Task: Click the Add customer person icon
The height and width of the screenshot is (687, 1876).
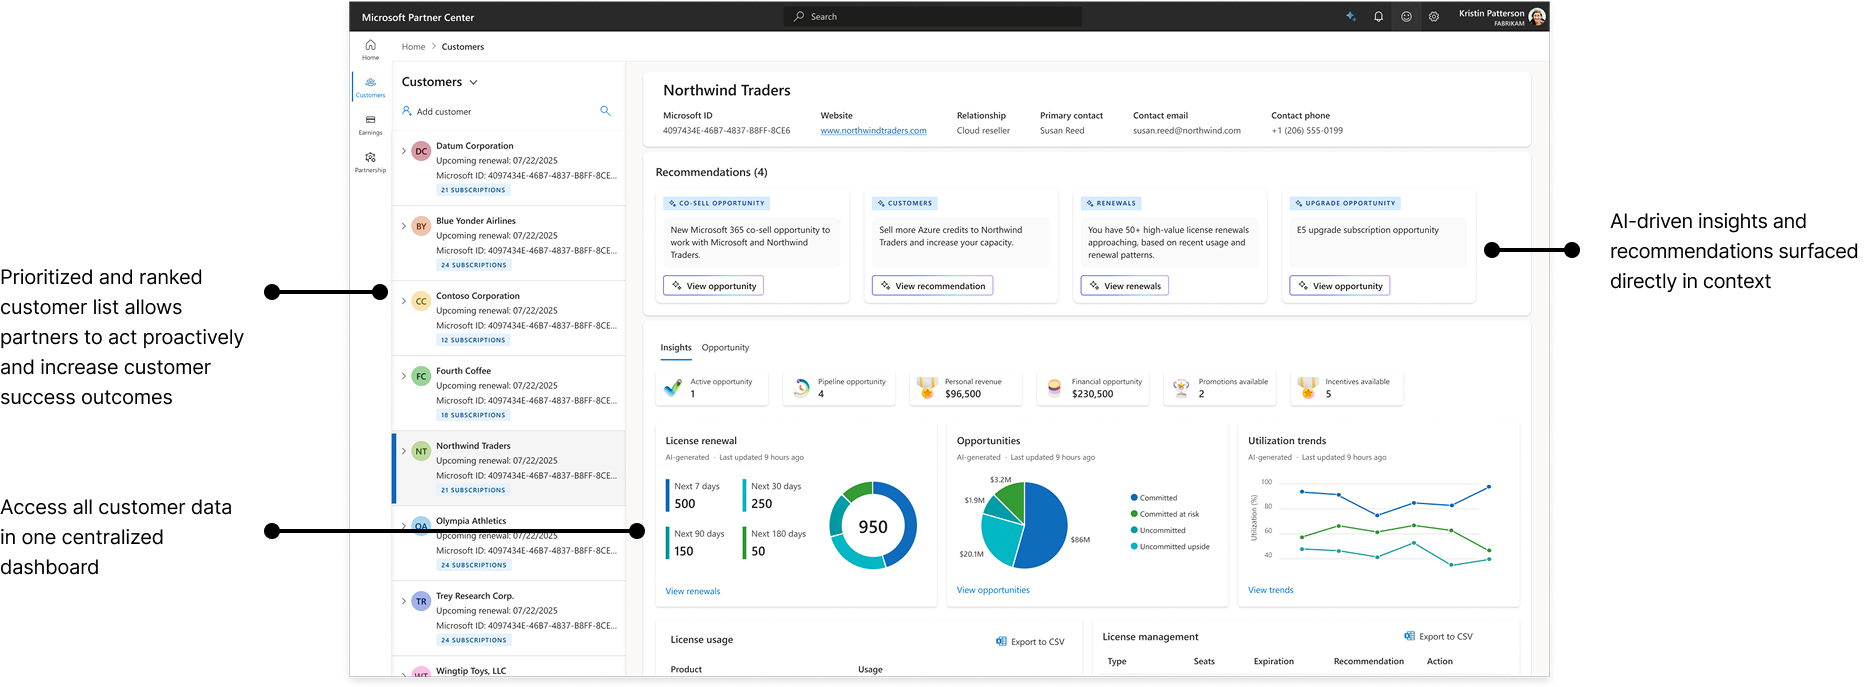Action: coord(407,111)
